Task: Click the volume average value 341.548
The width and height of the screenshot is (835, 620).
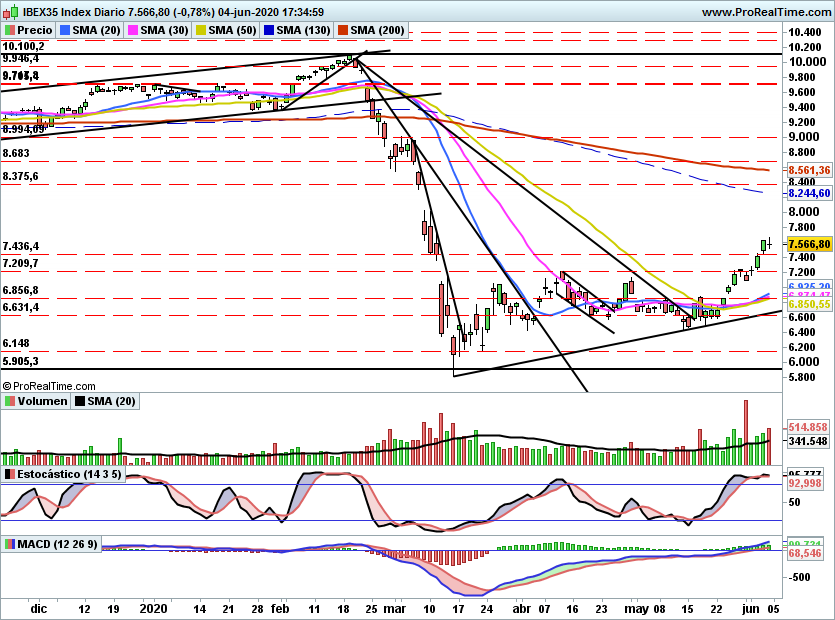Action: 808,441
